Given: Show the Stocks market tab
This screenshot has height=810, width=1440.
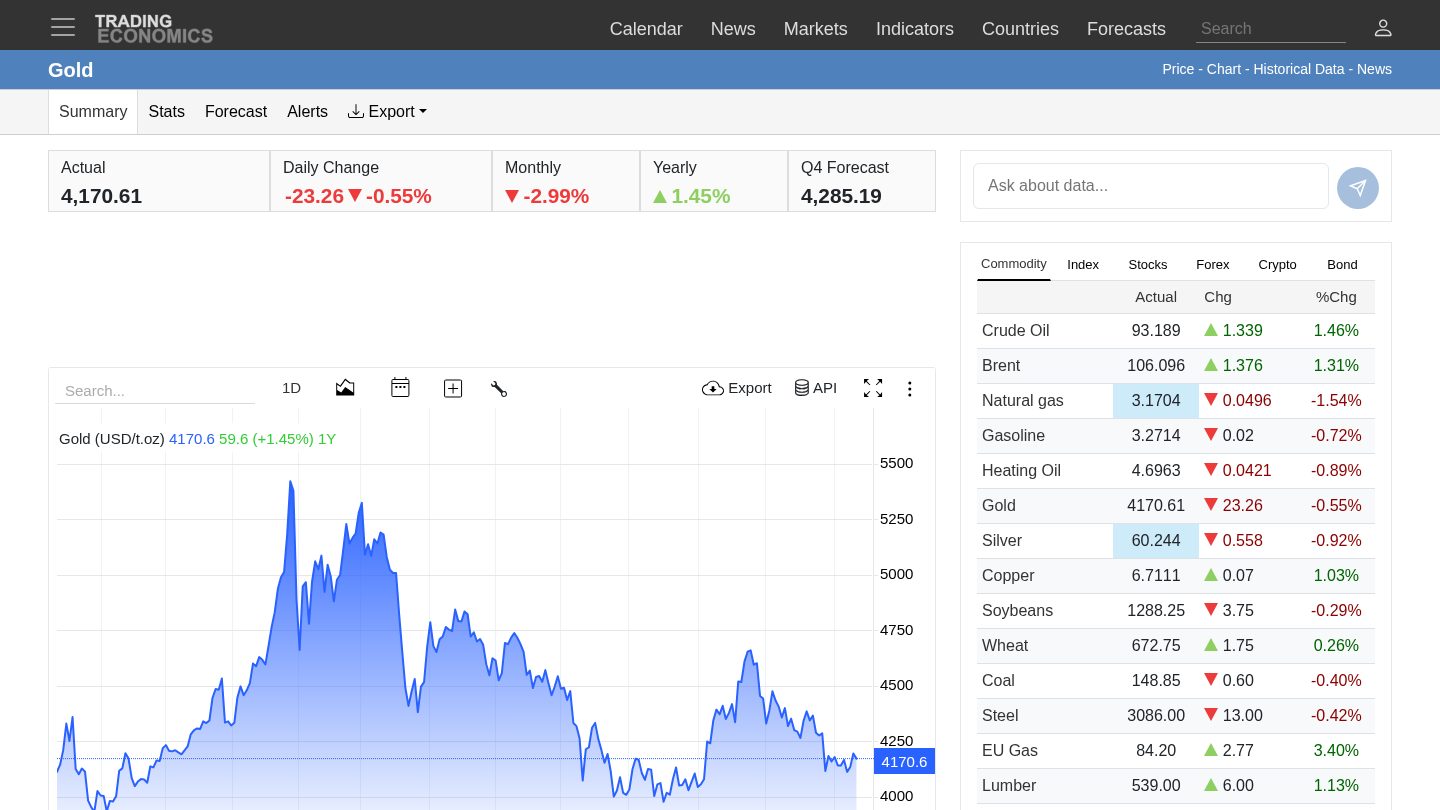Looking at the screenshot, I should click(1148, 264).
